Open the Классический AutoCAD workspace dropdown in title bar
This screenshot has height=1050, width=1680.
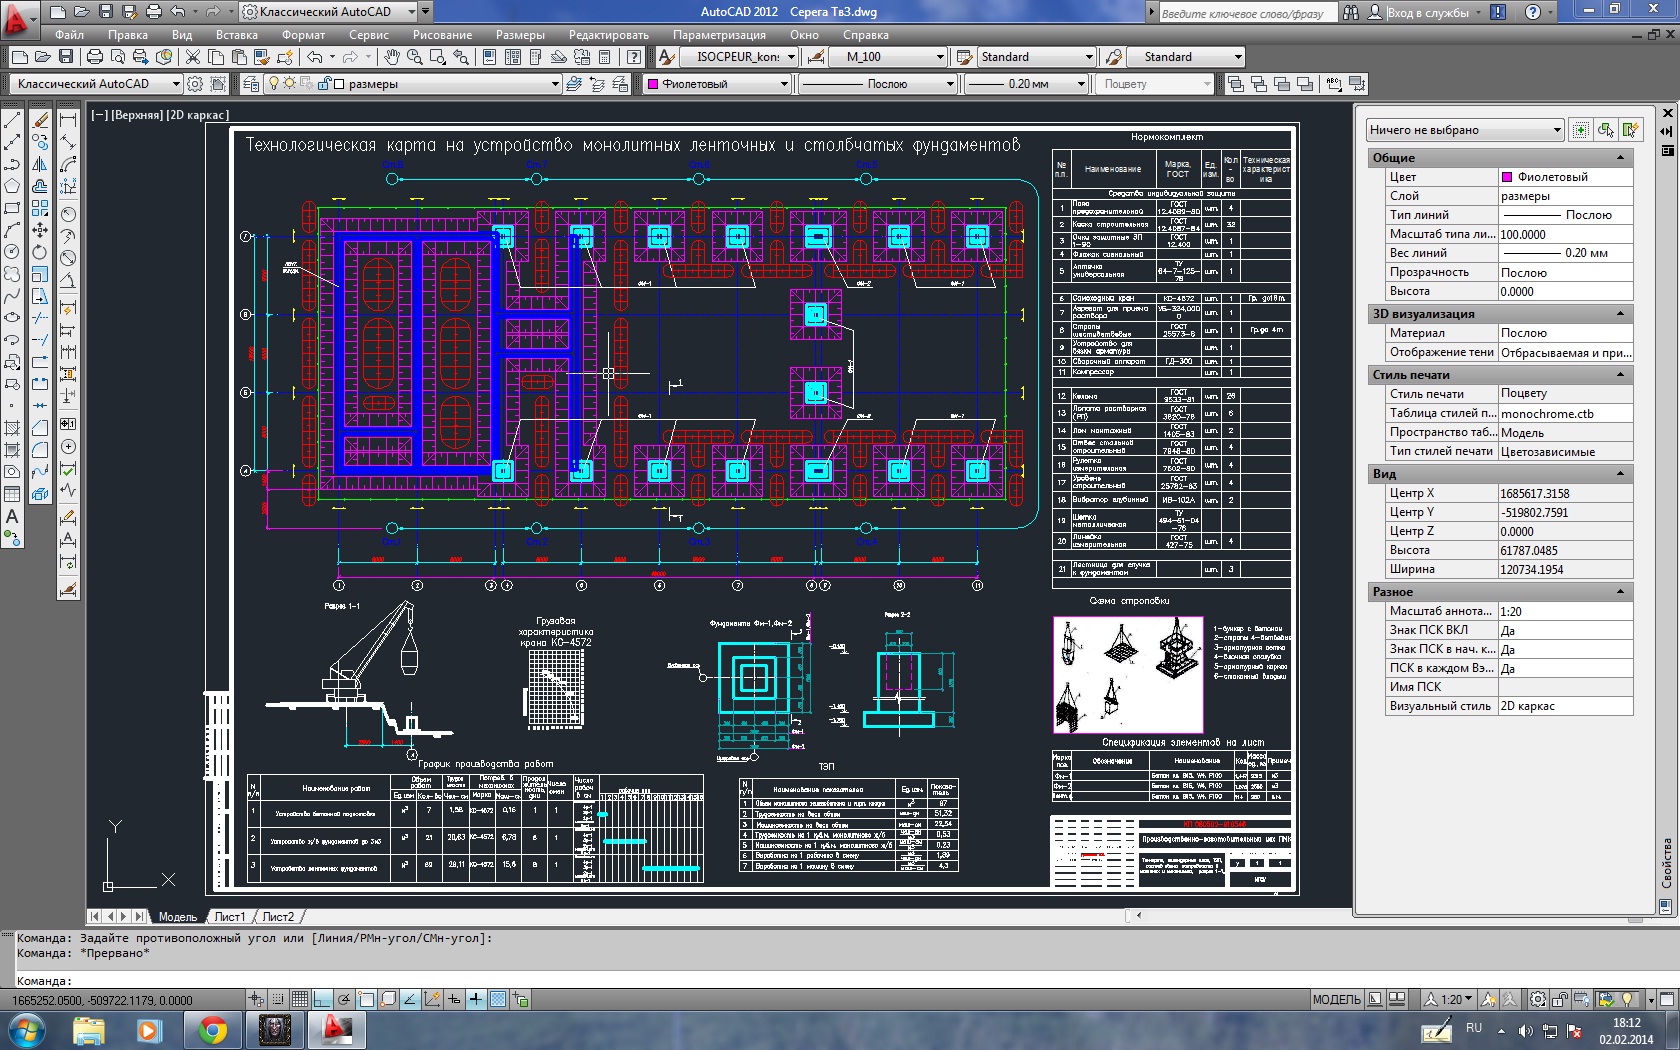point(329,12)
